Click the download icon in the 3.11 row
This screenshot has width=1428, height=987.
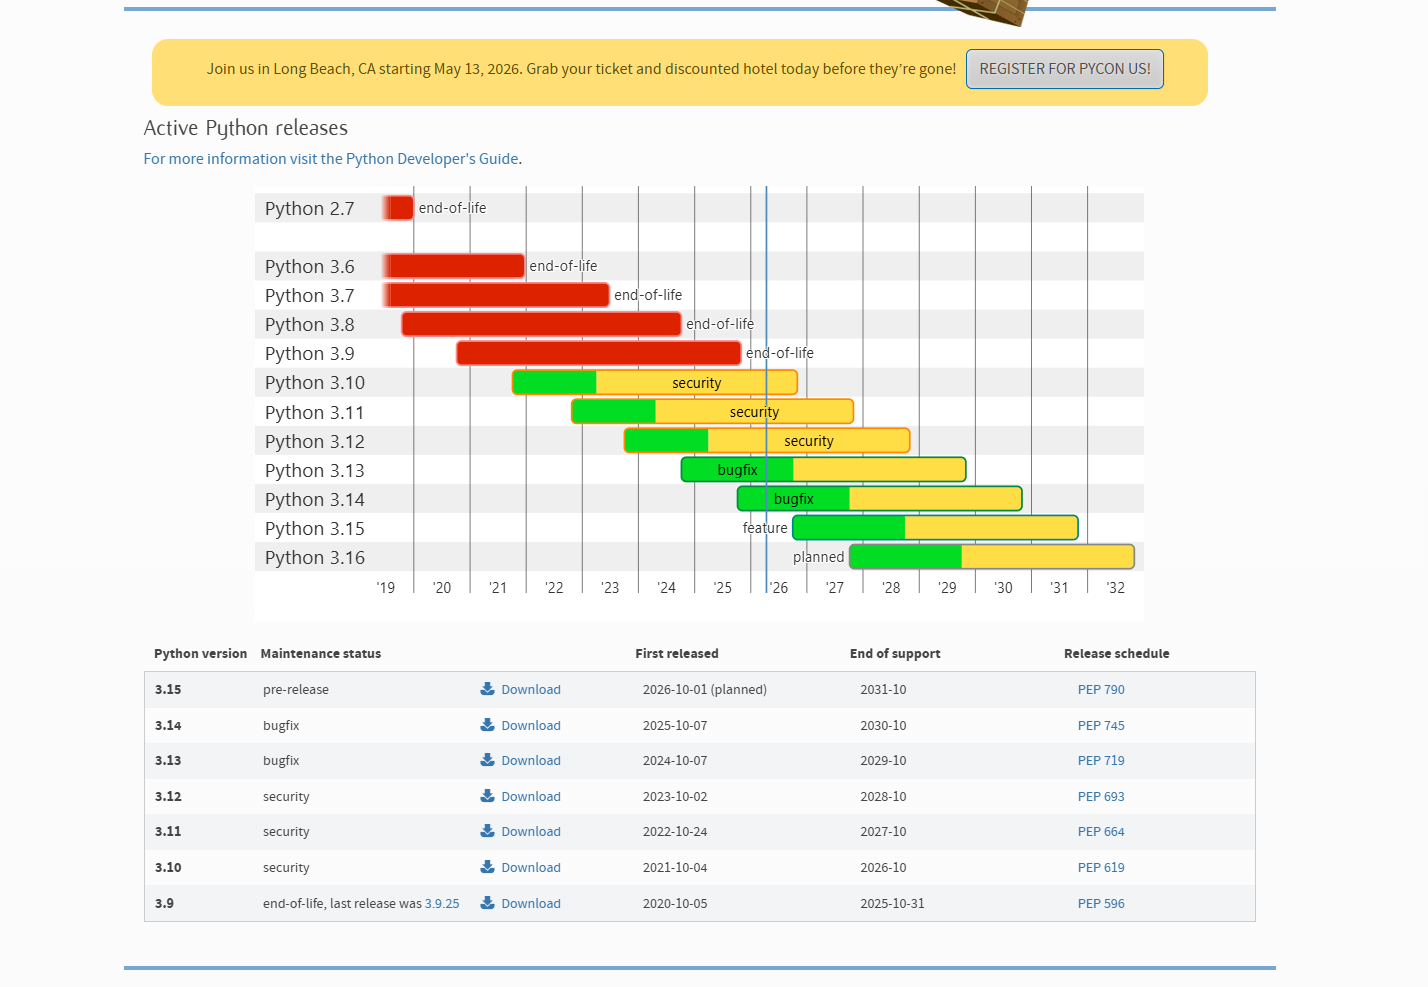pos(487,831)
